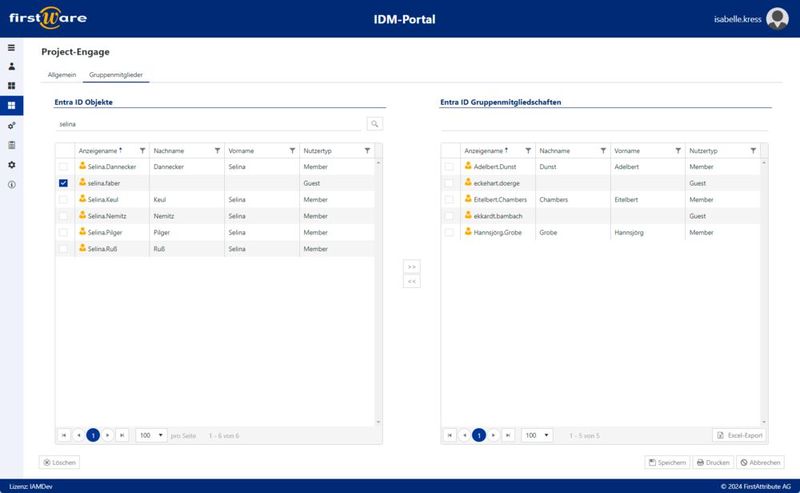Remove members with the << button

pyautogui.click(x=412, y=281)
